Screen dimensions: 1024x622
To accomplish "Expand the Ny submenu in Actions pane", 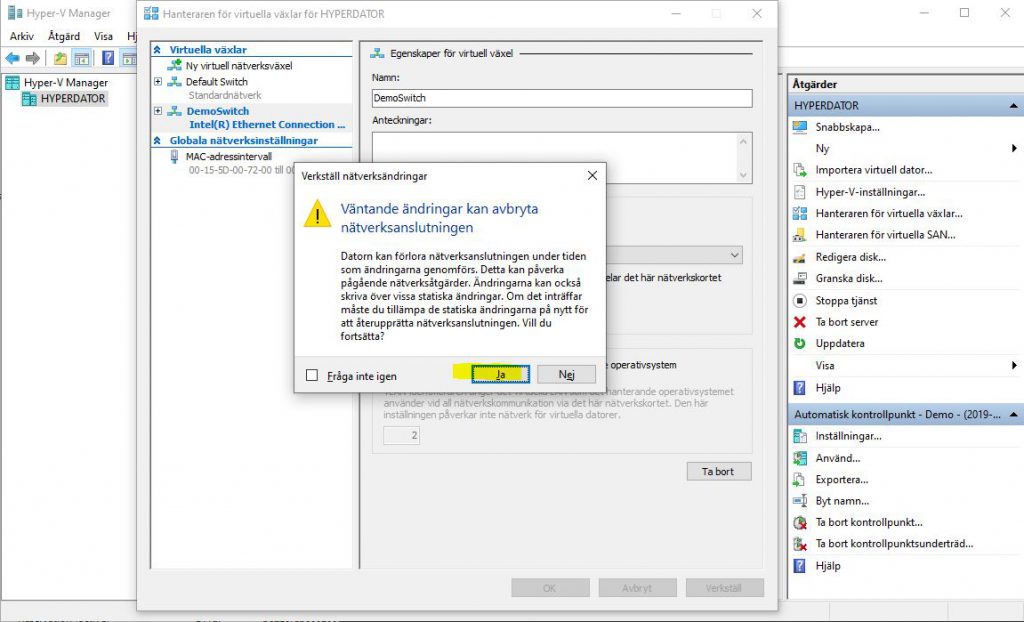I will 1014,148.
